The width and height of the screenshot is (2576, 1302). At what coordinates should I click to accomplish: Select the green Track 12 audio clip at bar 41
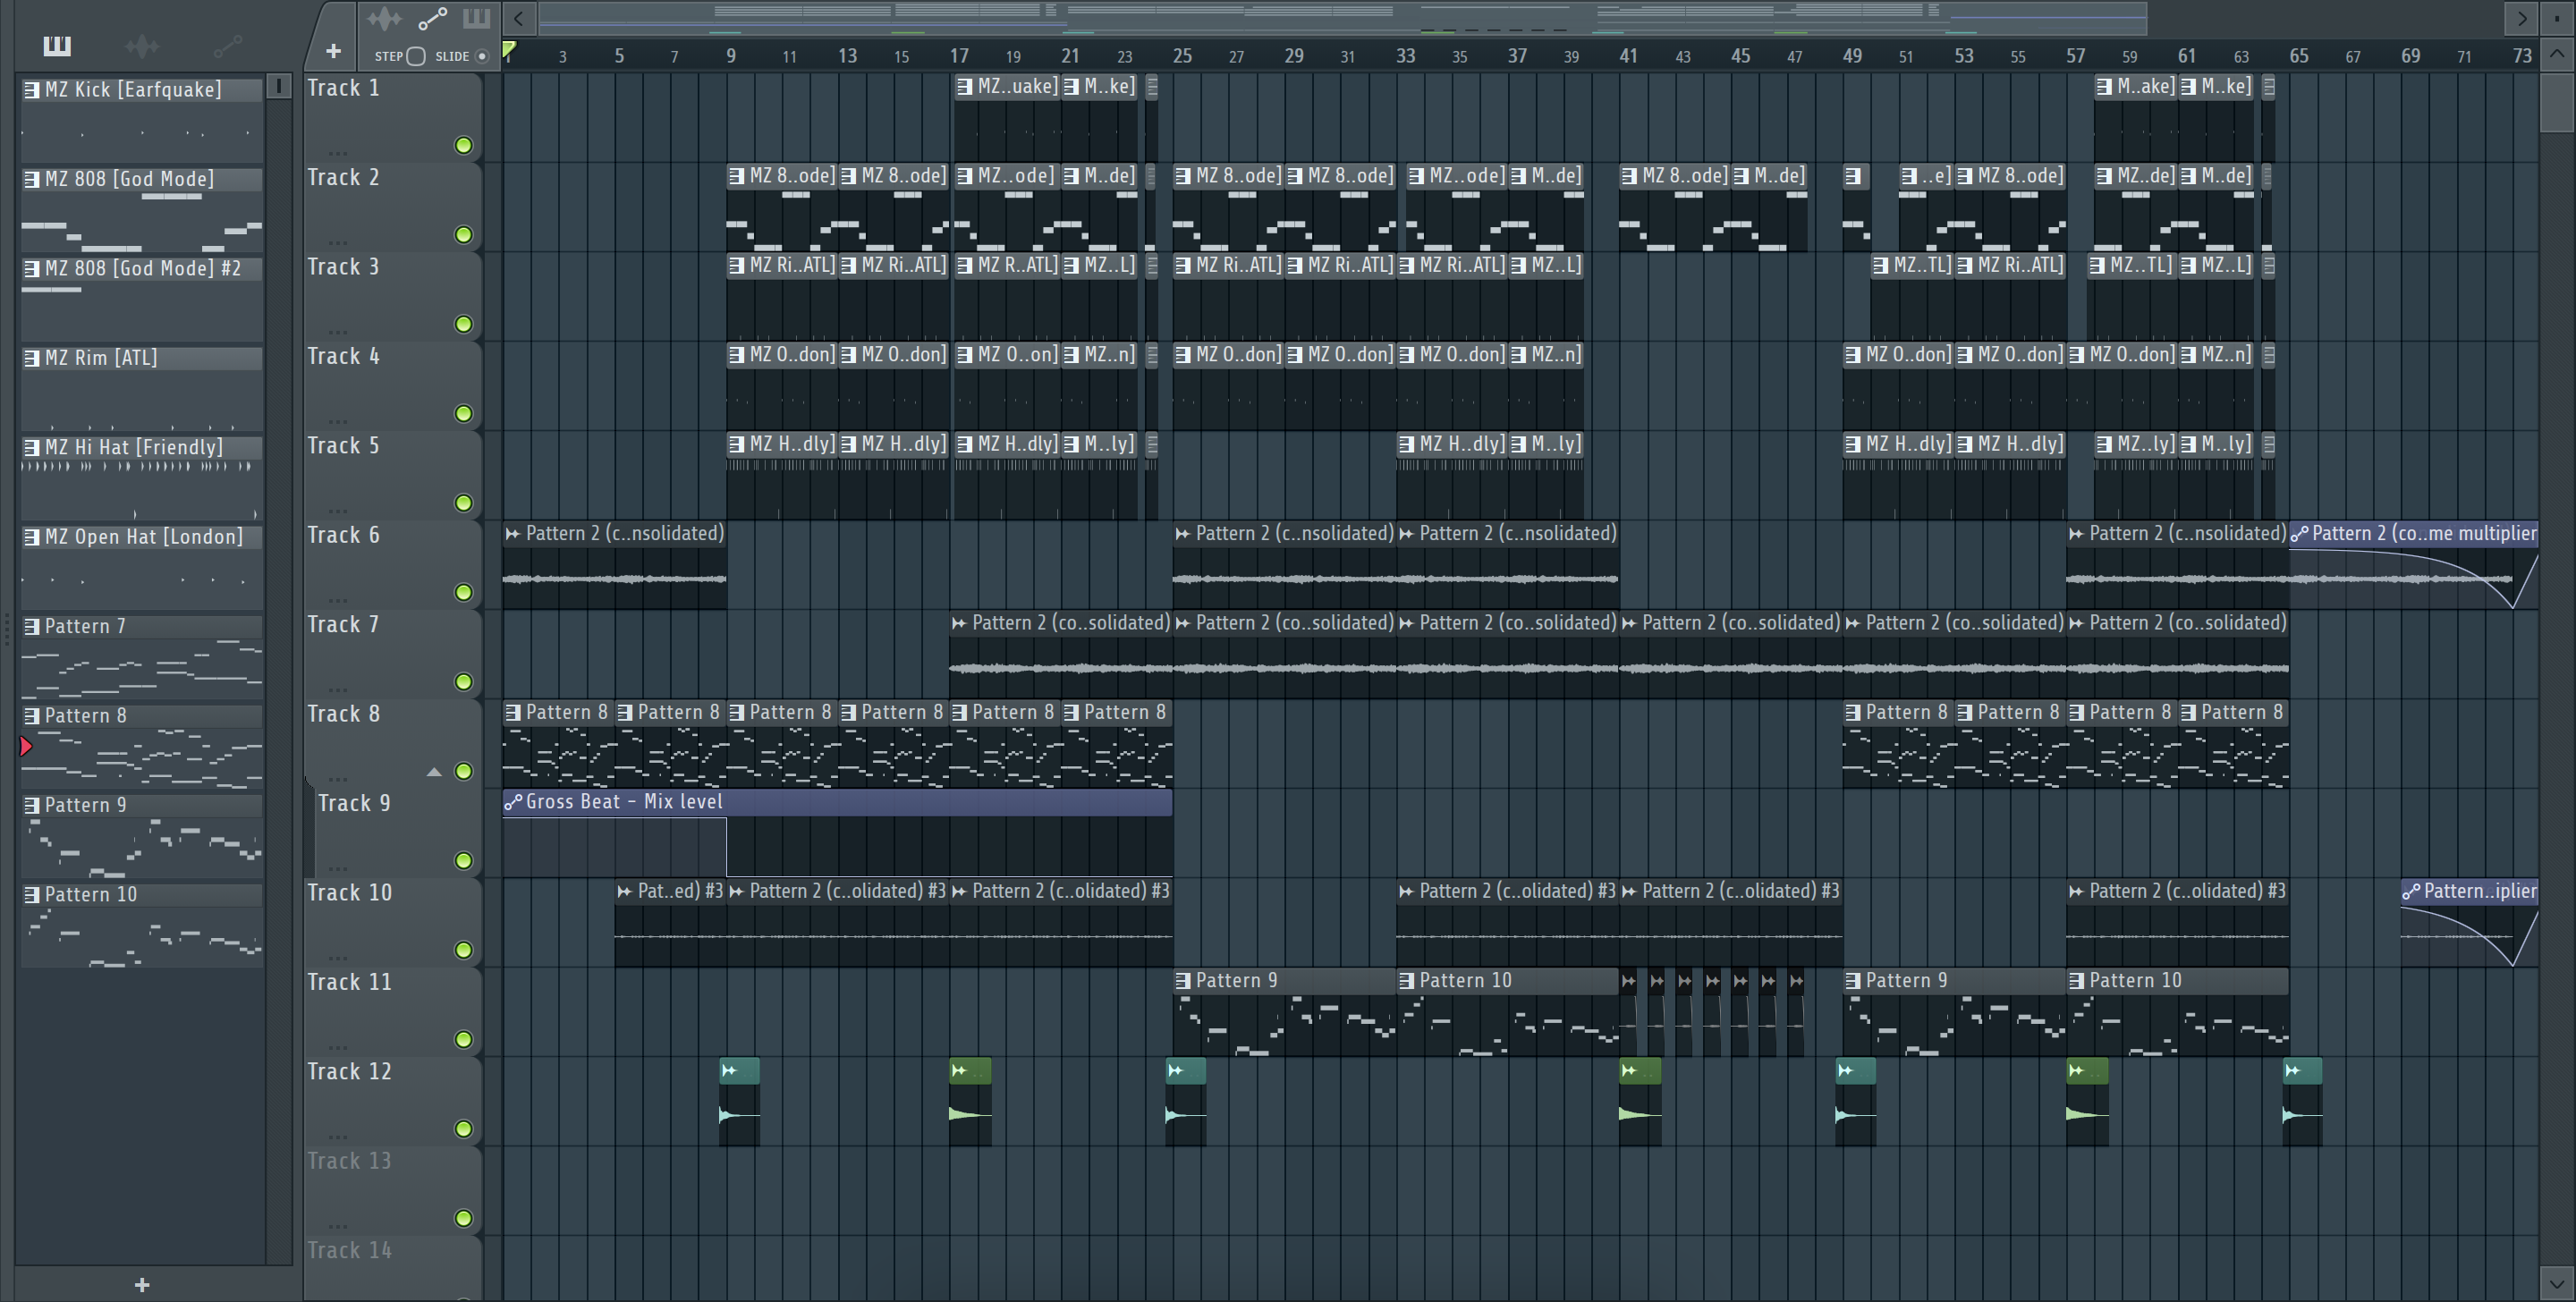coord(1640,1101)
